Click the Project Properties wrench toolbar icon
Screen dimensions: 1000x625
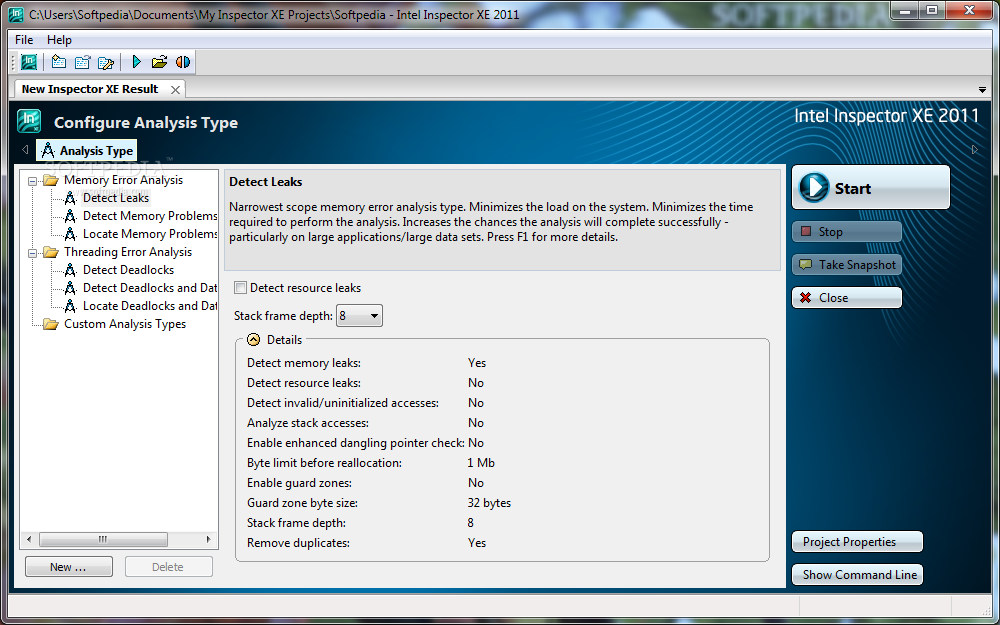[x=106, y=62]
